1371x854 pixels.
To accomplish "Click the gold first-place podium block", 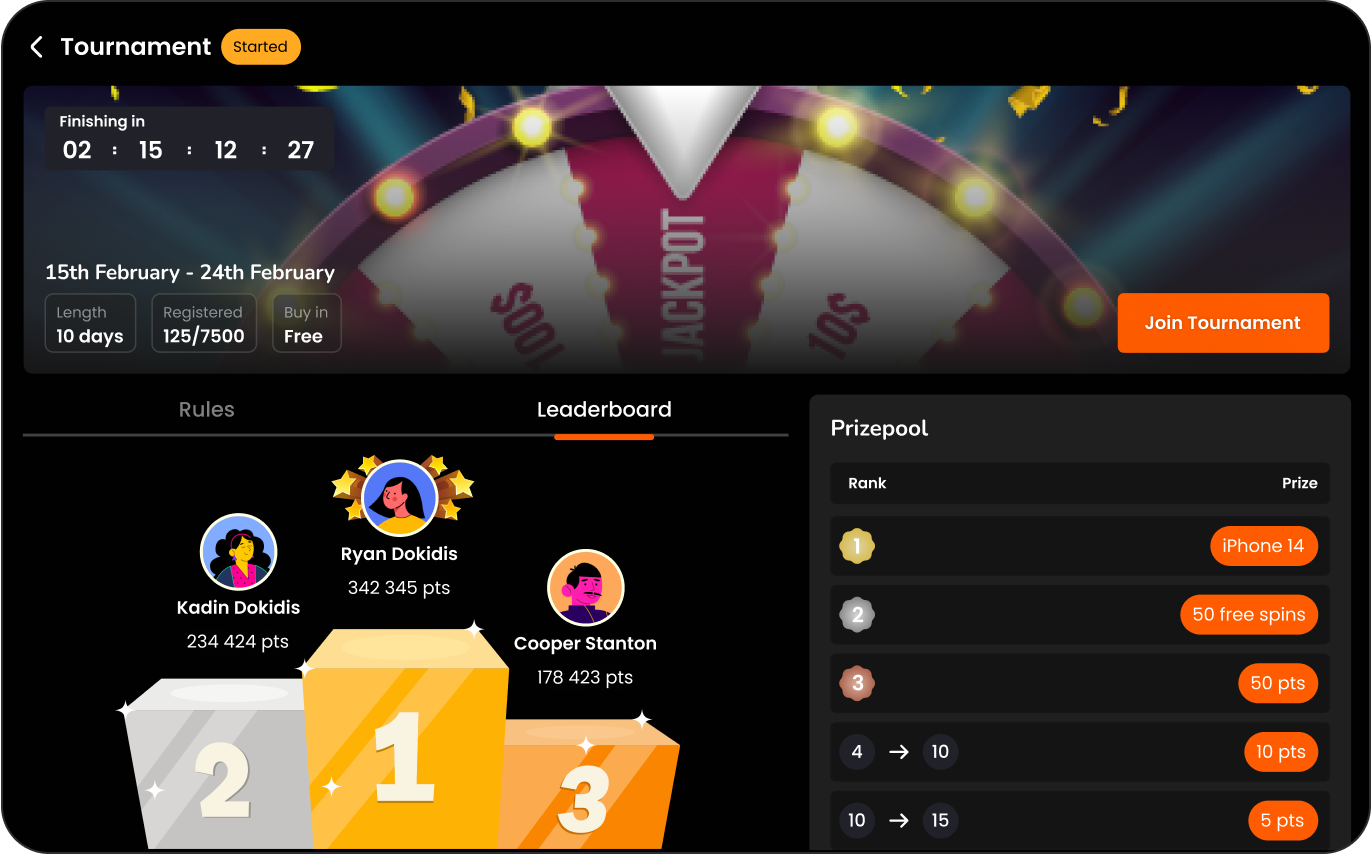I will click(x=405, y=740).
